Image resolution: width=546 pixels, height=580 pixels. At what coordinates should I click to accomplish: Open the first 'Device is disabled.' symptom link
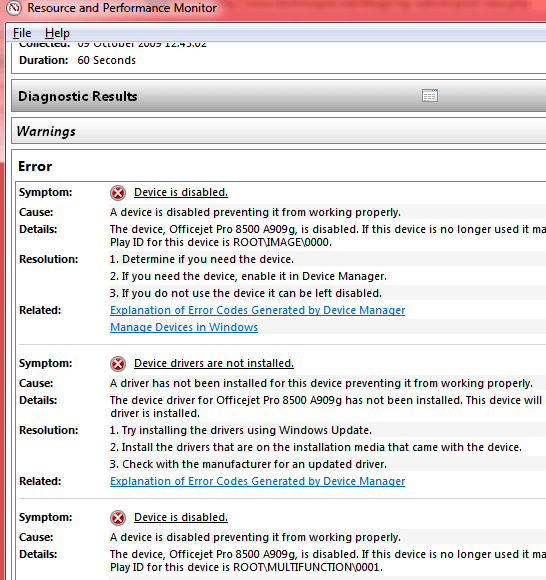pos(181,192)
